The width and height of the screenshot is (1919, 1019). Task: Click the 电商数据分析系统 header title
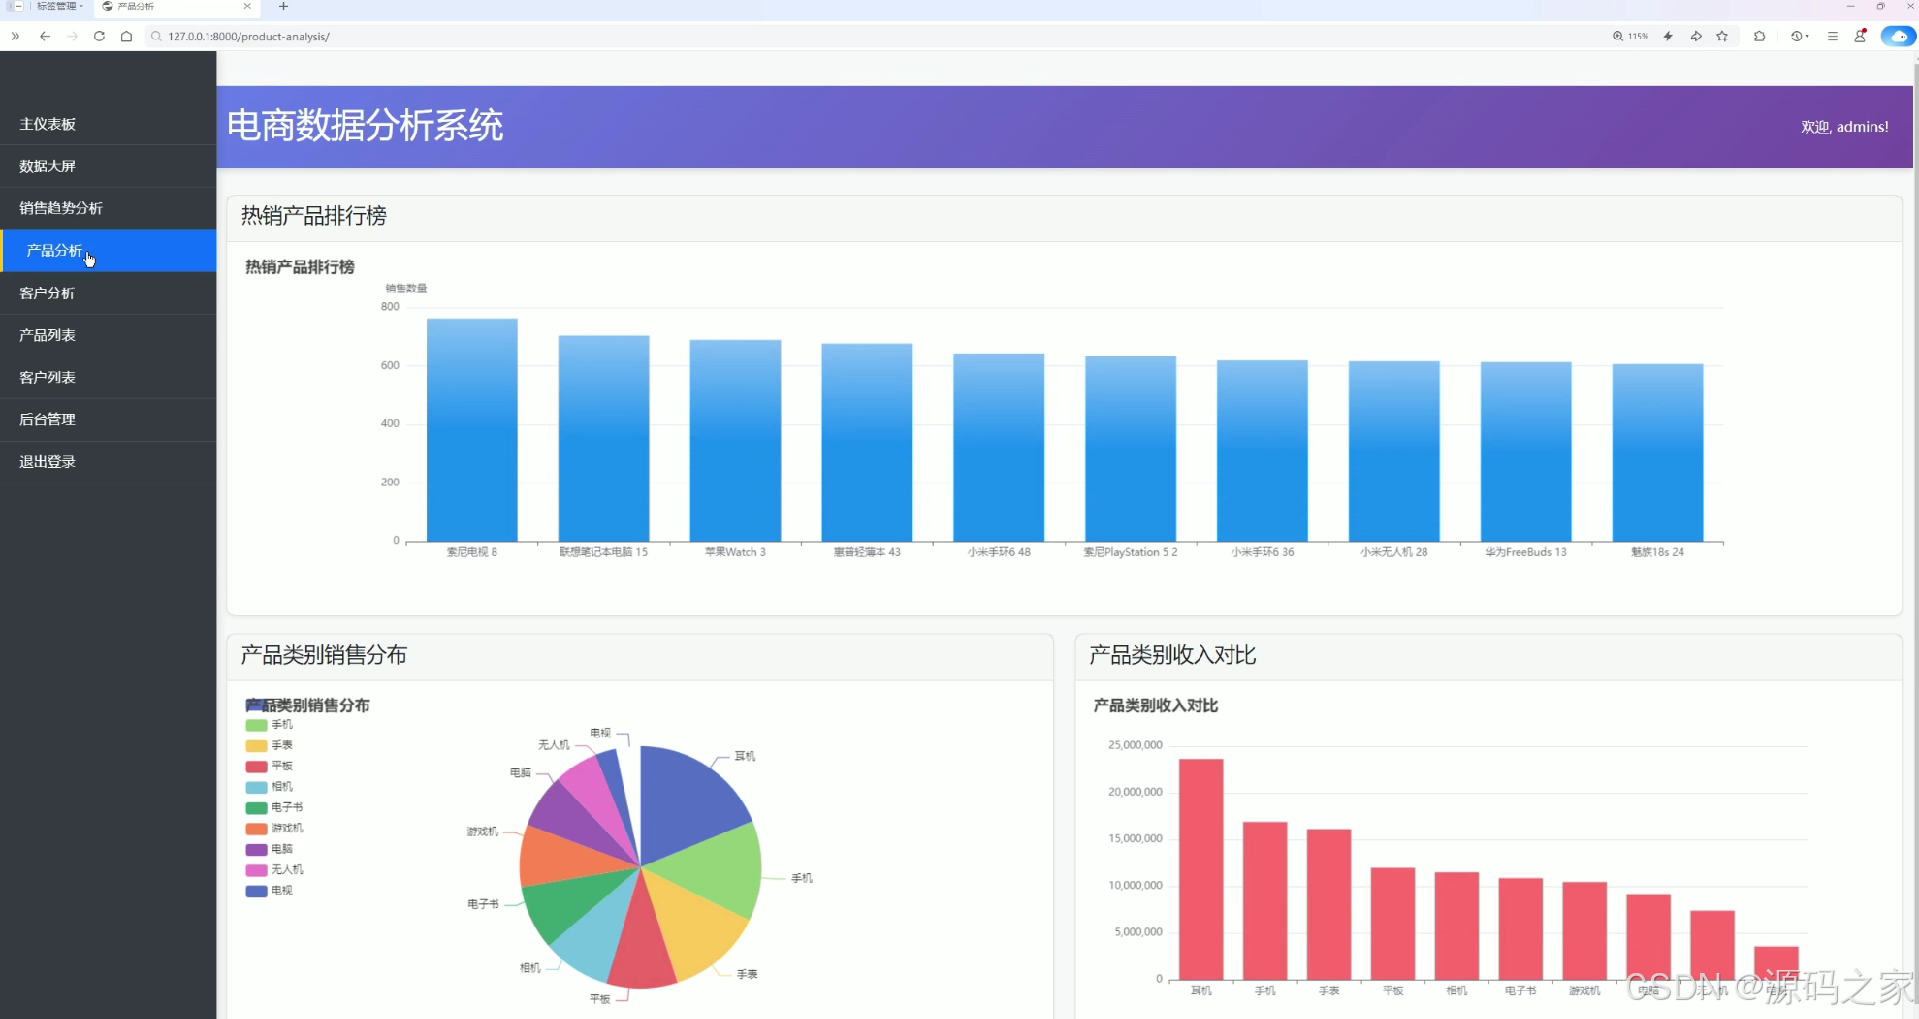click(x=365, y=126)
